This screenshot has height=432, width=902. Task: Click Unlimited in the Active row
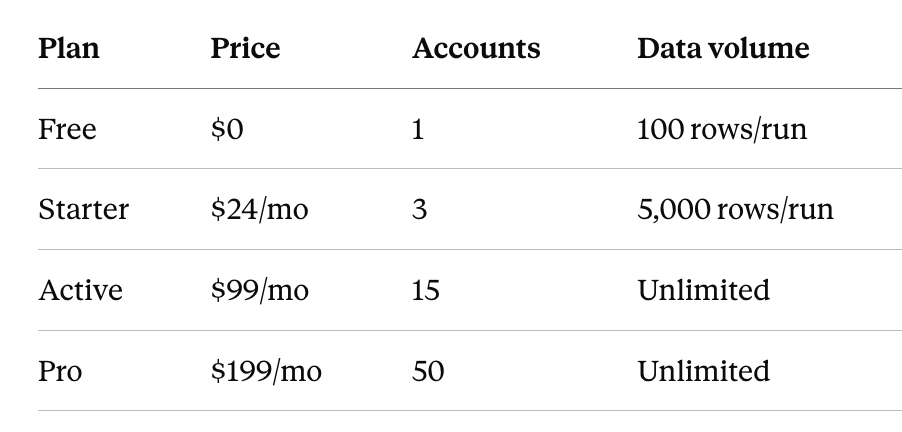pyautogui.click(x=704, y=290)
